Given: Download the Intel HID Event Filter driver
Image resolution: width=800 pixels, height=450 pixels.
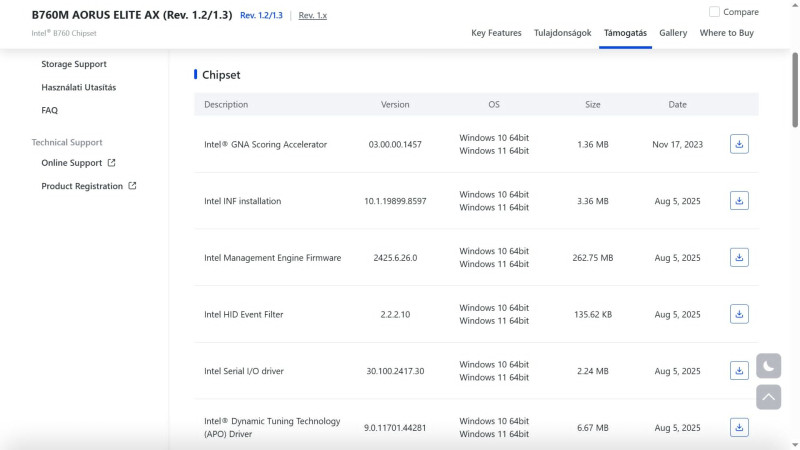Looking at the screenshot, I should tap(739, 314).
